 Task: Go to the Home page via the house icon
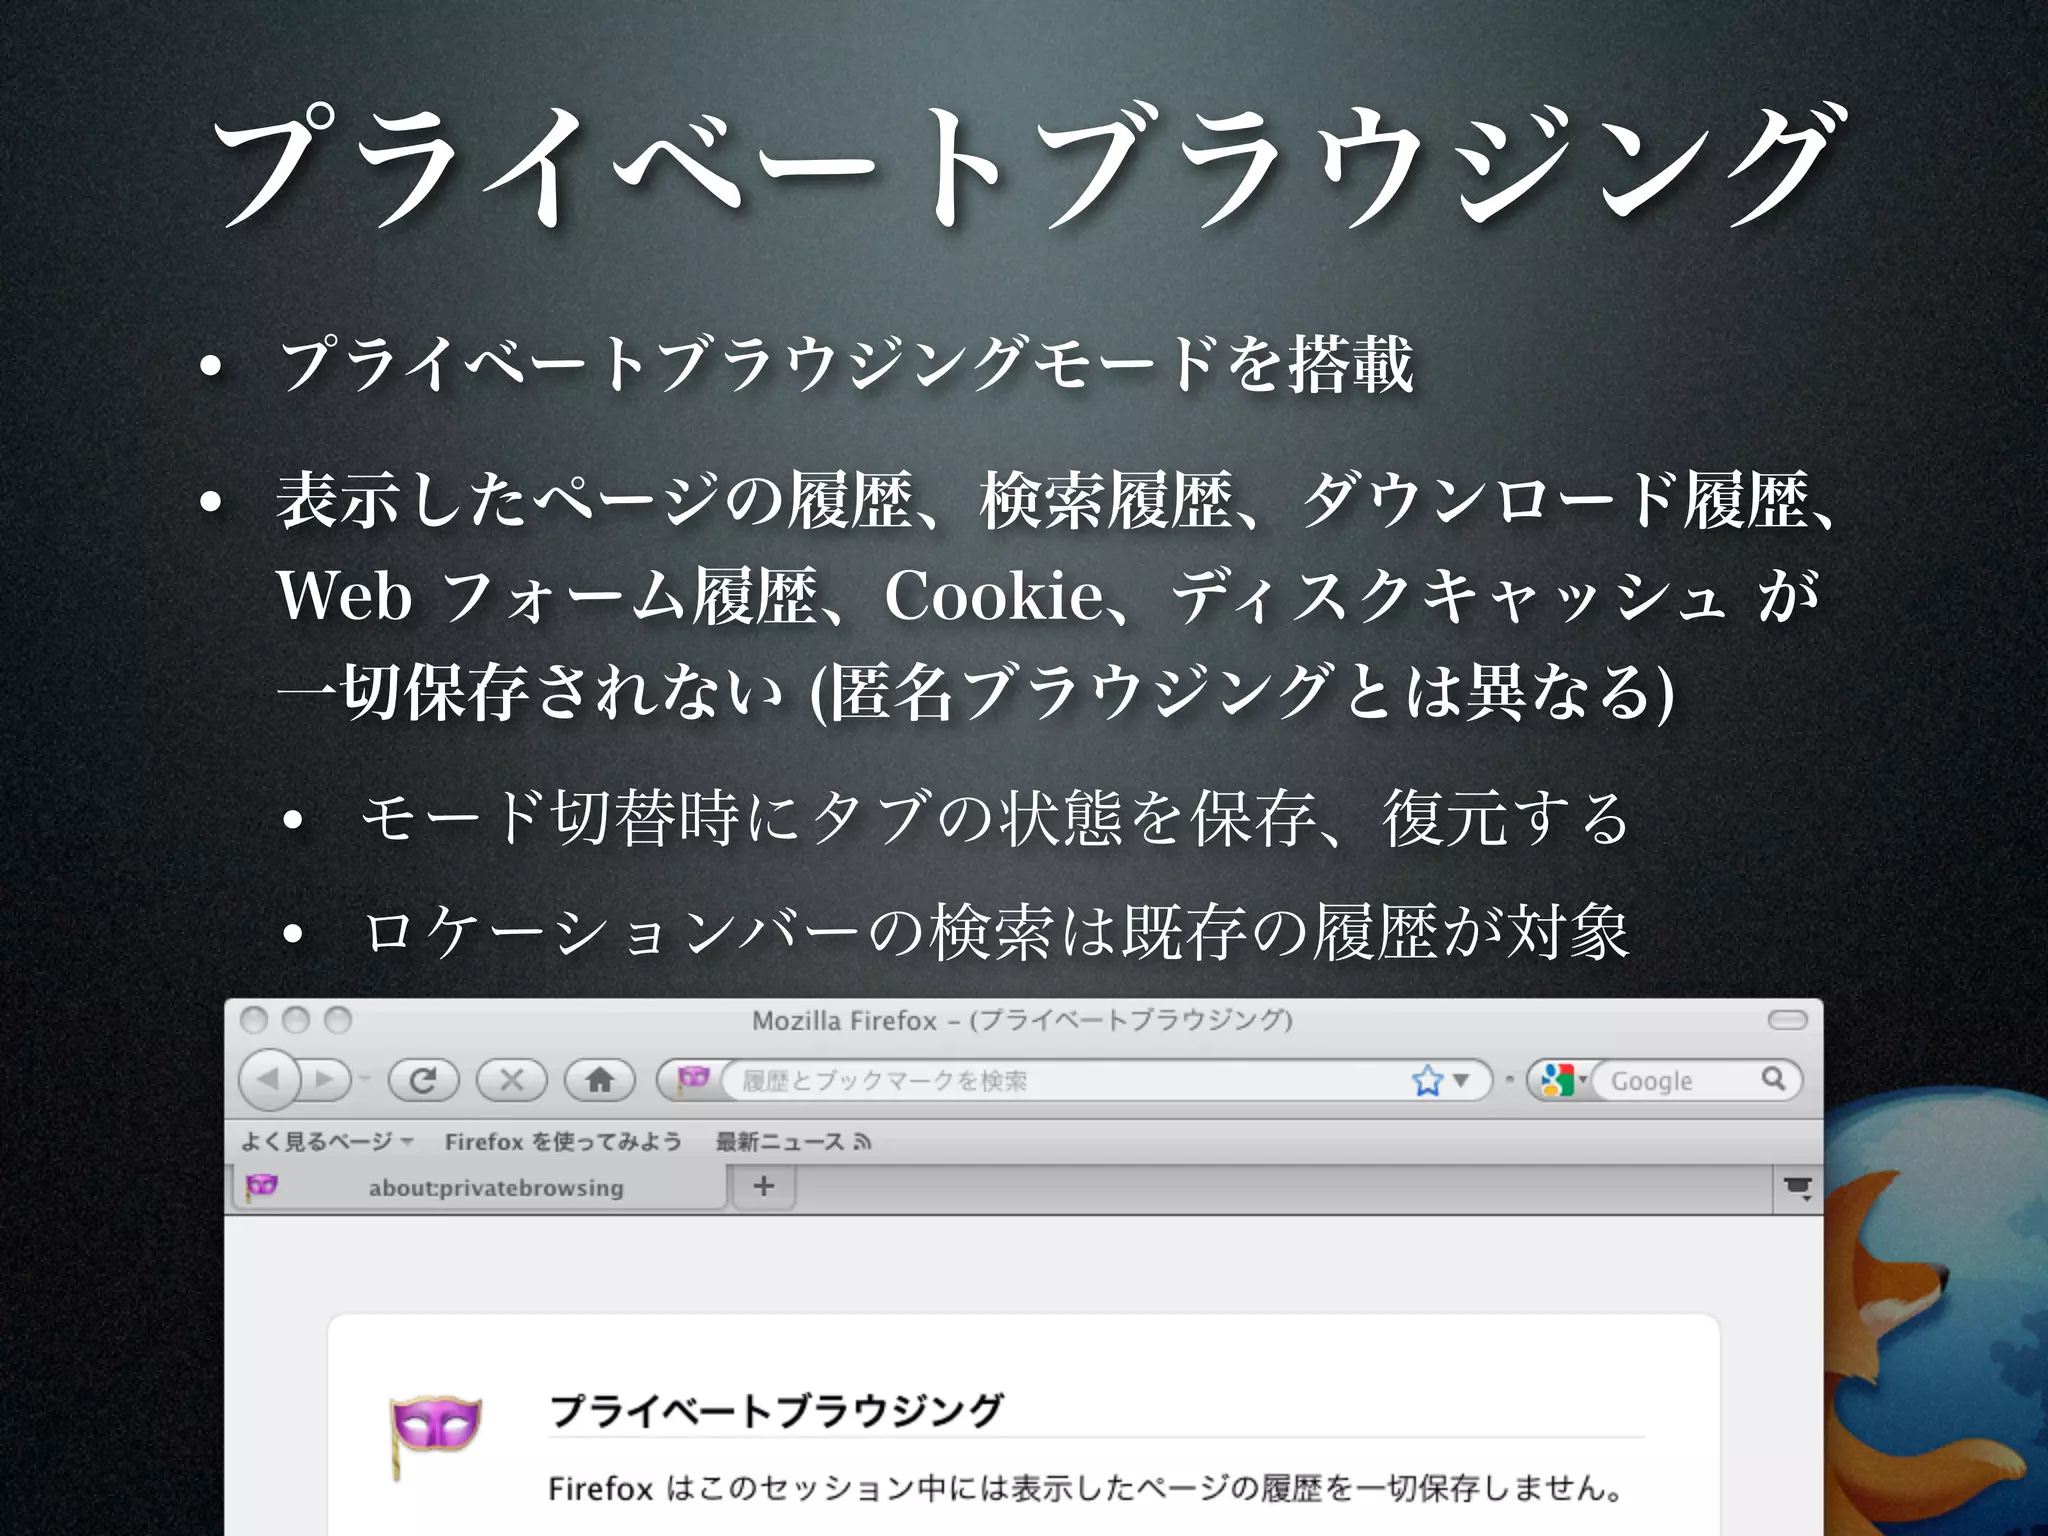tap(600, 1080)
